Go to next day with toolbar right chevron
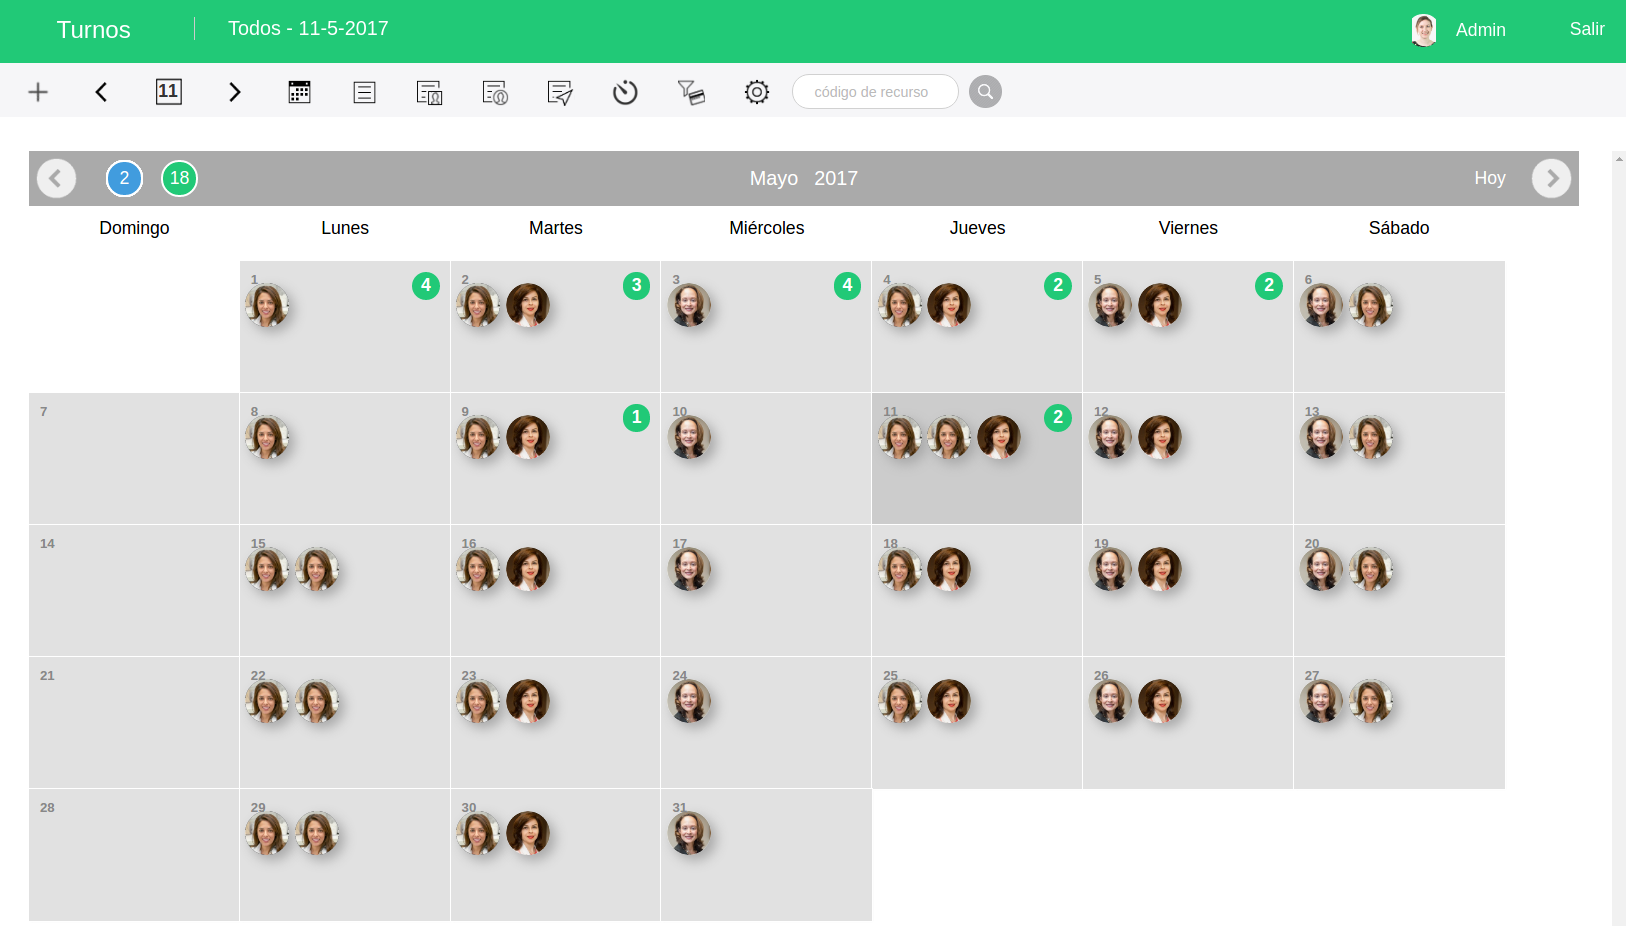Screen dimensions: 1626x926 tap(235, 92)
